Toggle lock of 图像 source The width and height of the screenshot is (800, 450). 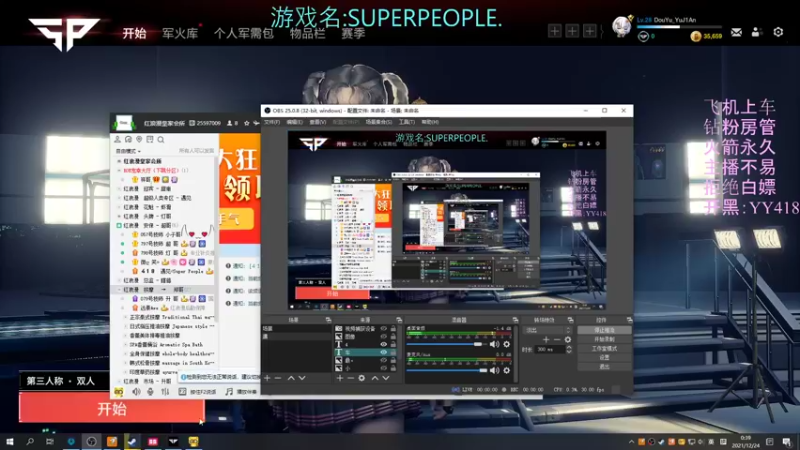[393, 337]
